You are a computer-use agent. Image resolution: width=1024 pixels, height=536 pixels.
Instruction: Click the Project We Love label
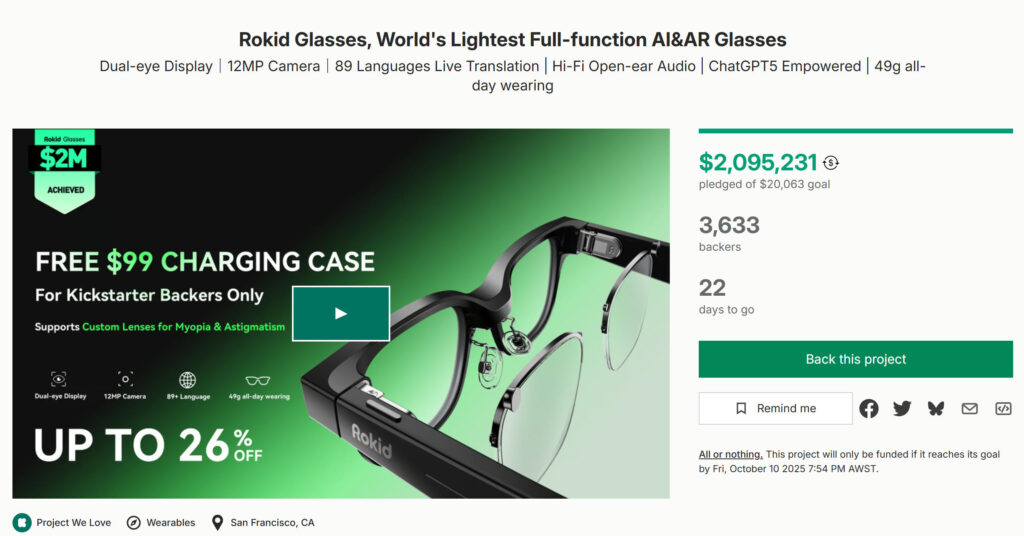(74, 522)
